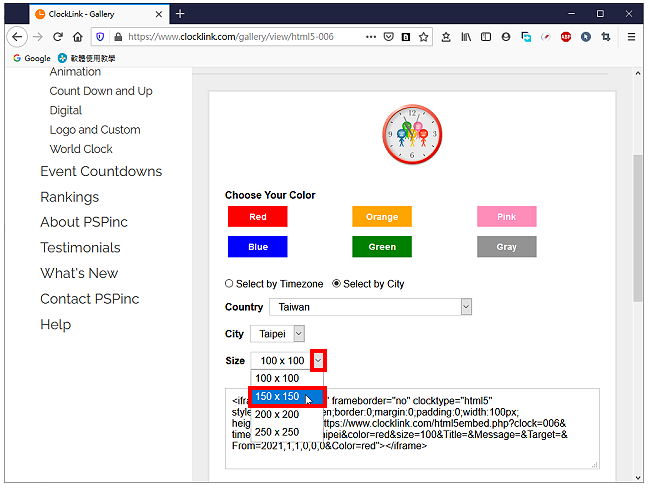Choose the Blue clock color

(x=257, y=247)
